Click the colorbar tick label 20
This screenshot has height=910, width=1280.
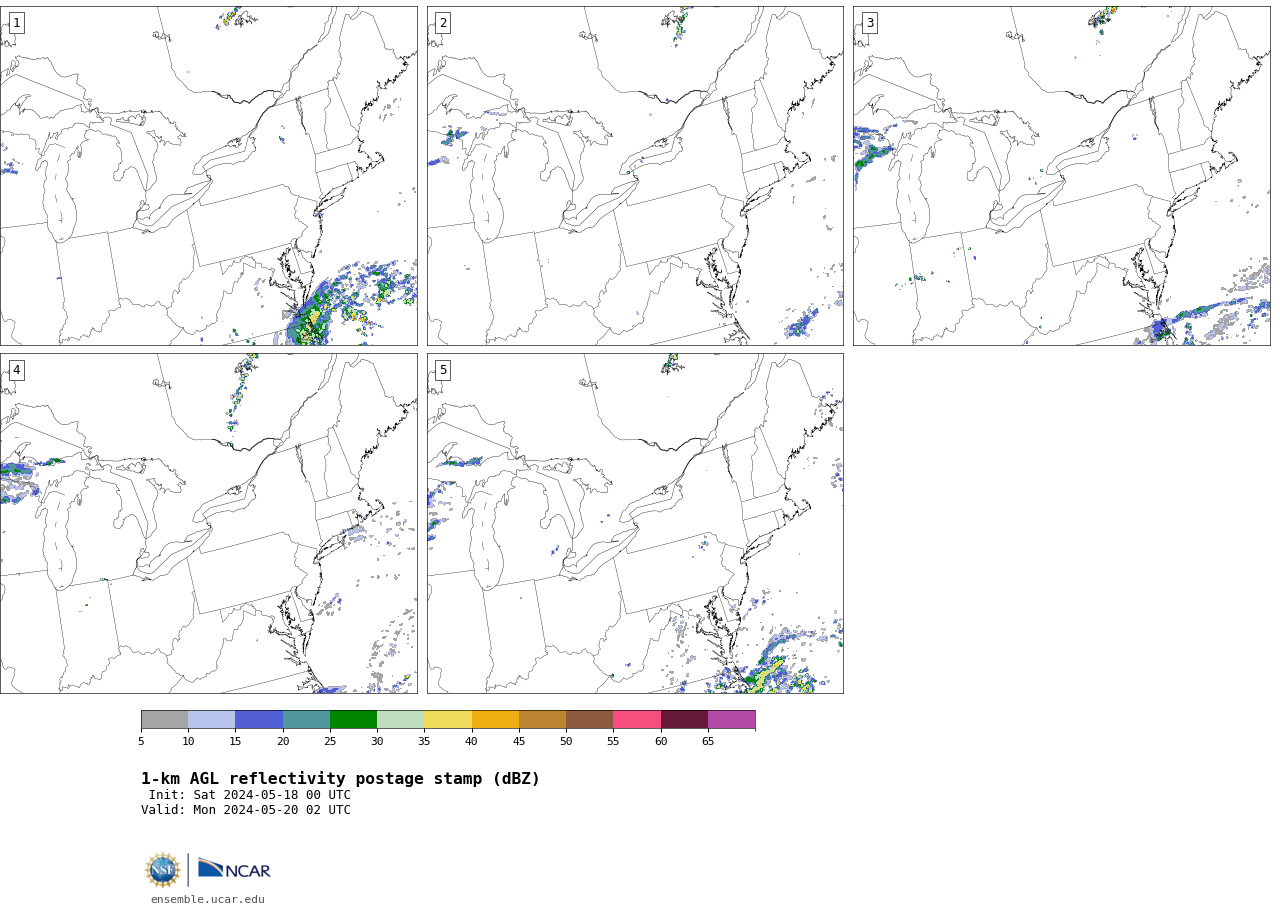(283, 741)
